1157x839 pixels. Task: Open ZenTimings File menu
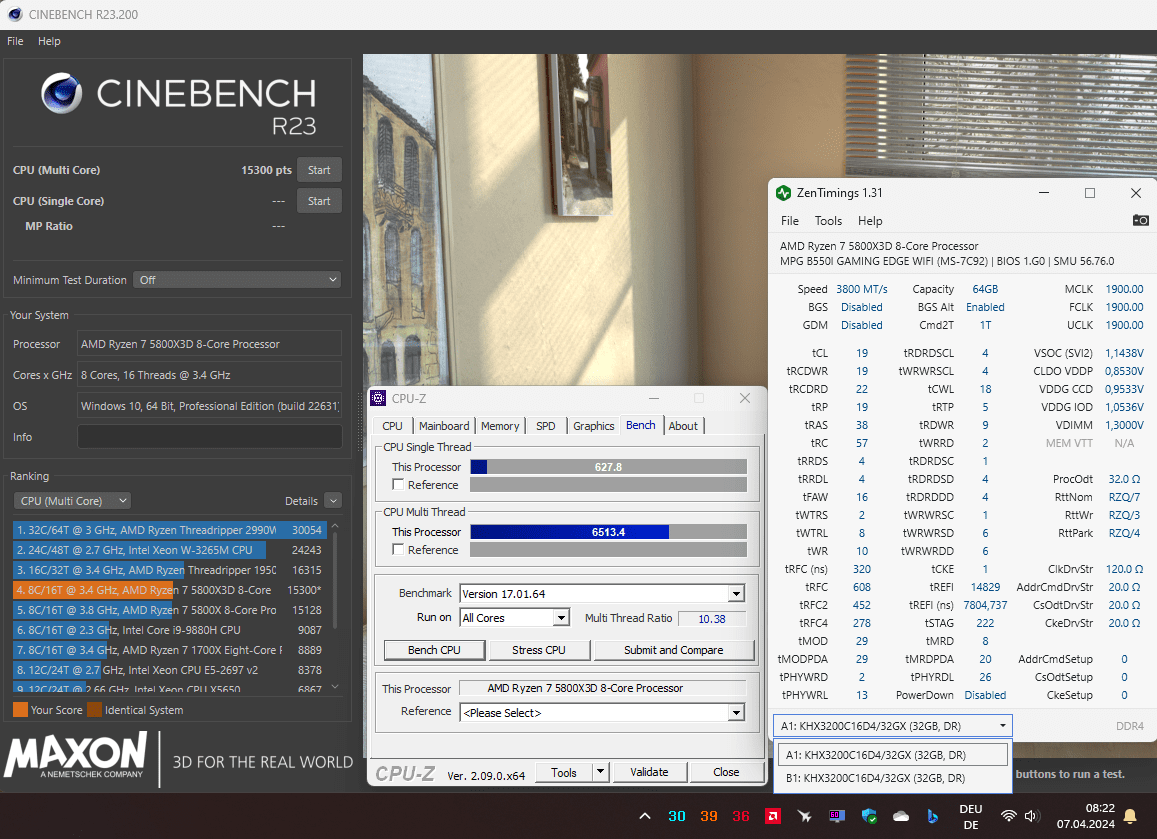click(790, 221)
